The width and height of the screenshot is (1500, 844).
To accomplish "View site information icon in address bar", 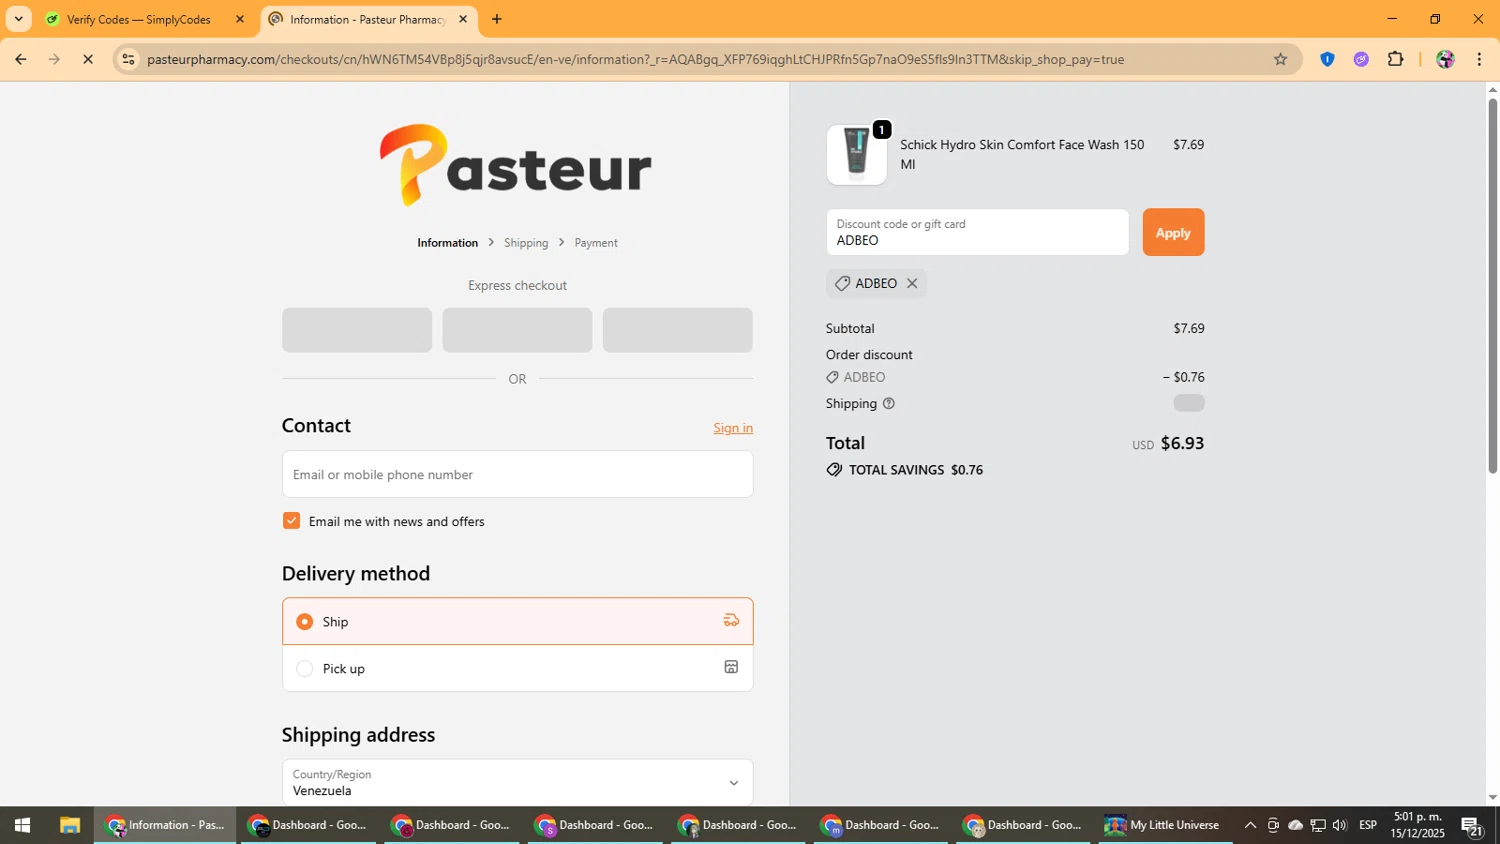I will [x=128, y=59].
